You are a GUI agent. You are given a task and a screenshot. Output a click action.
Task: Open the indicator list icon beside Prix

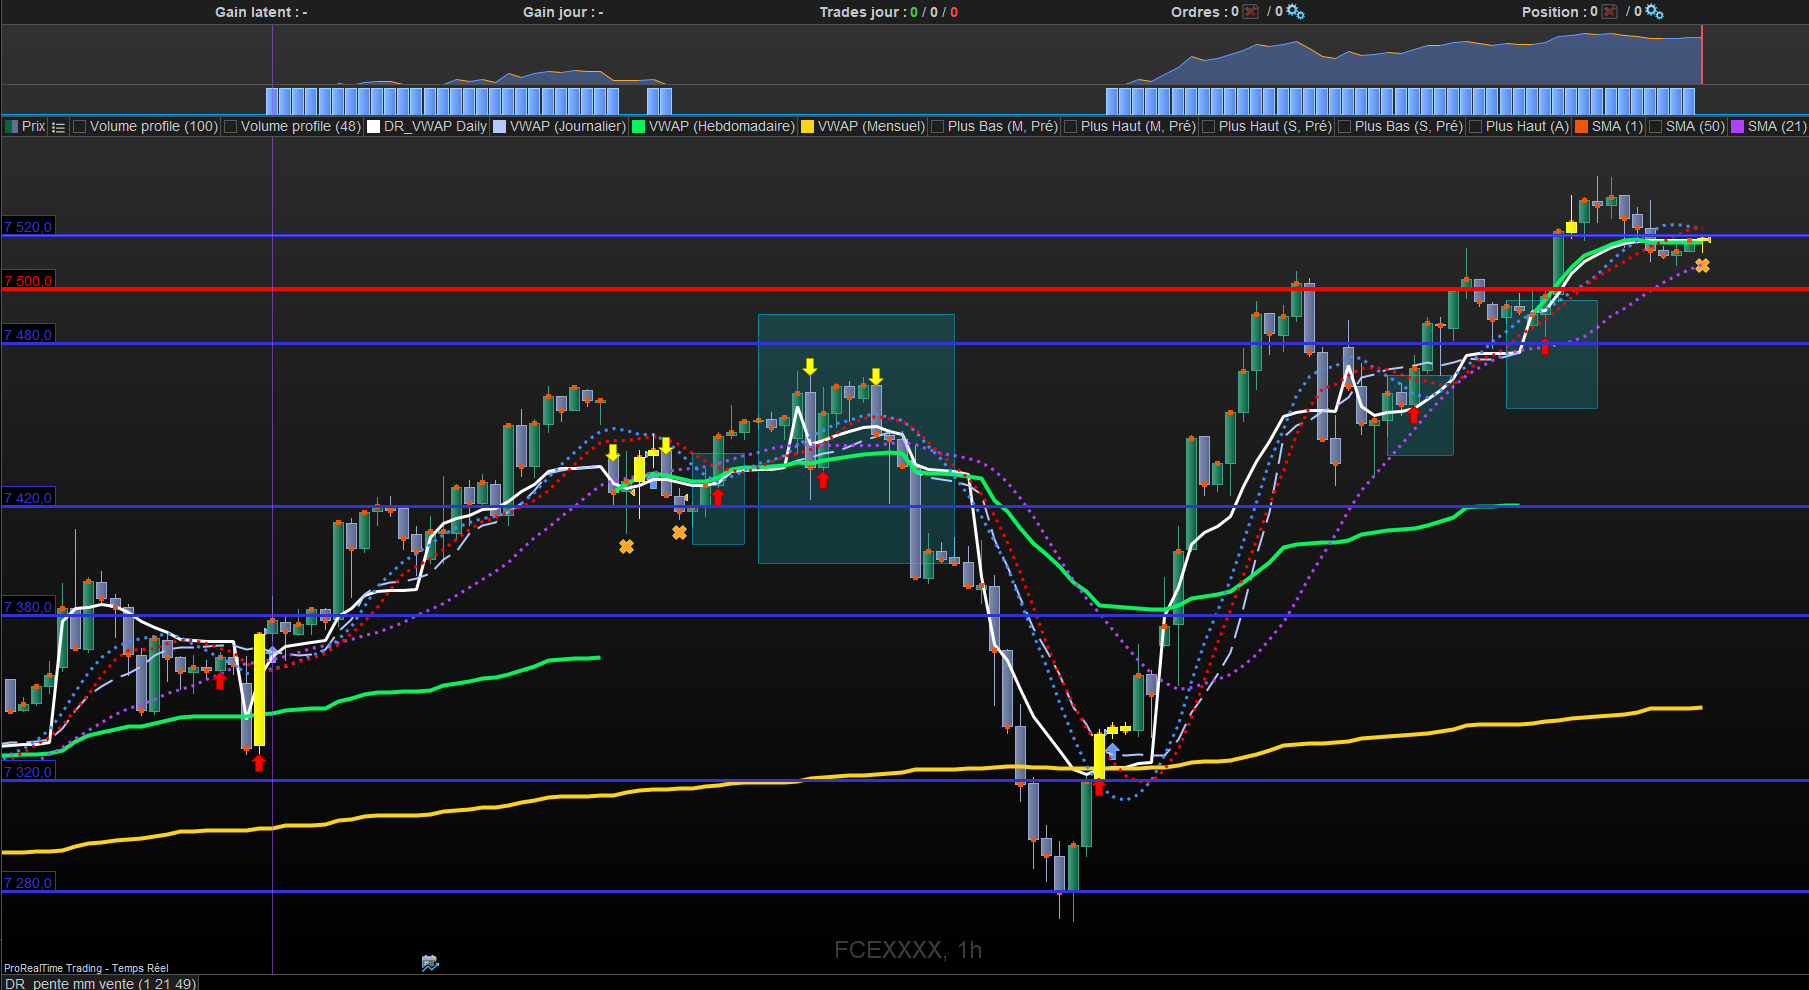[58, 127]
